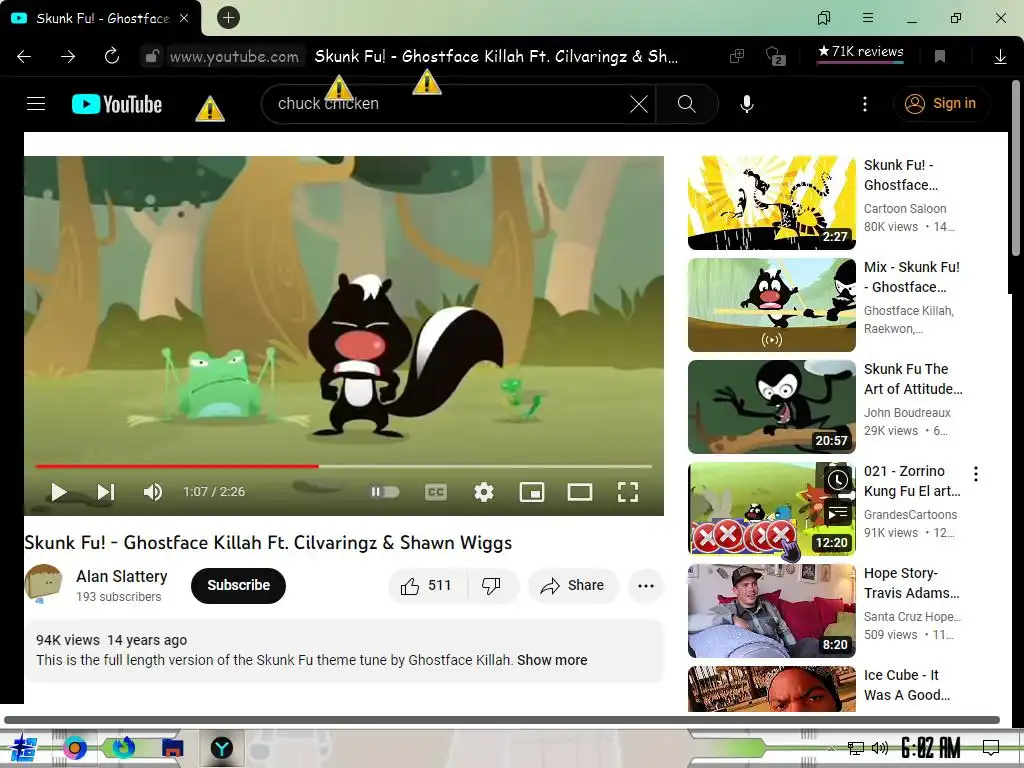Go back to the previous page
1024x768 pixels.
(24, 57)
